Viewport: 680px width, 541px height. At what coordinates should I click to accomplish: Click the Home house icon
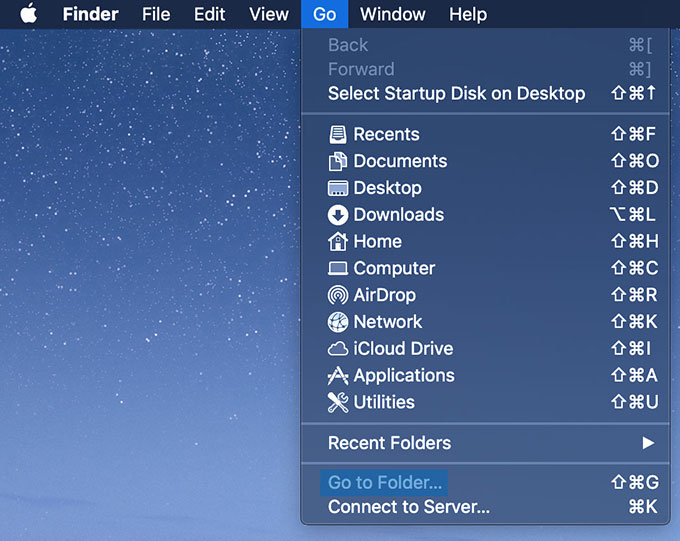click(x=337, y=242)
